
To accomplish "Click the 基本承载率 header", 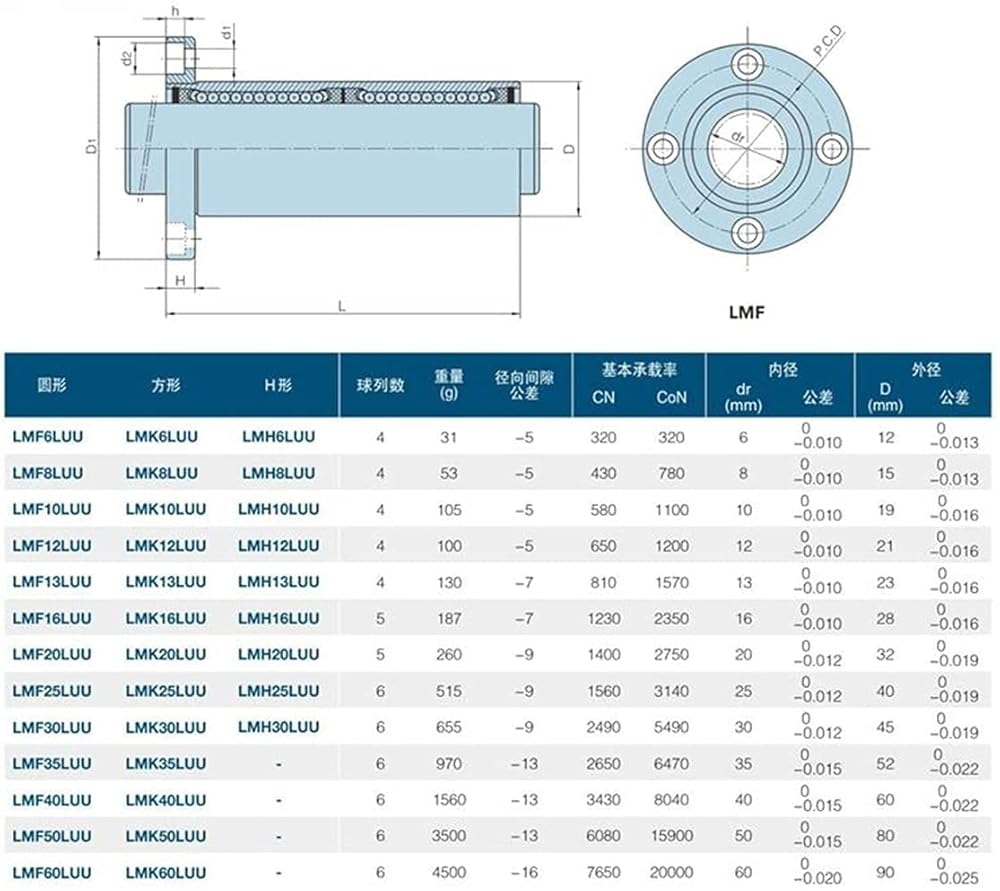I will point(639,369).
